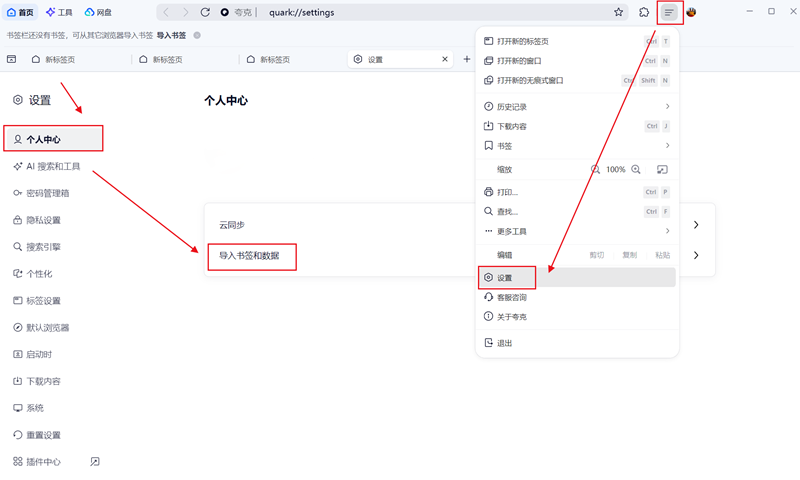Image resolution: width=800 pixels, height=480 pixels.
Task: Open plugin center external link icon
Action: (x=95, y=462)
